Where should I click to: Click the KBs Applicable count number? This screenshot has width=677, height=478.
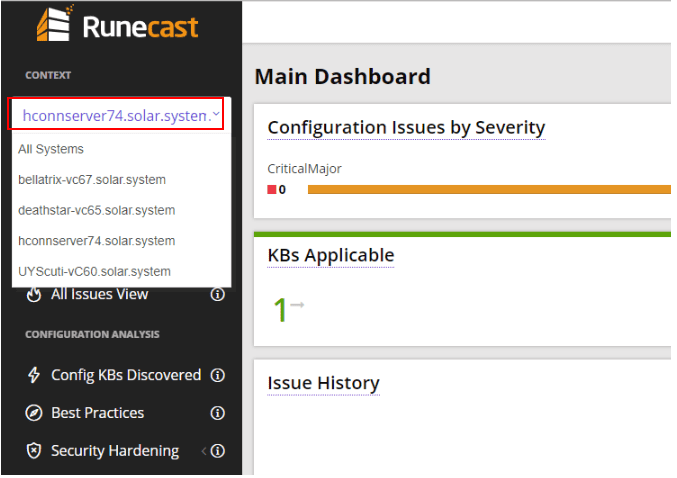point(281,310)
